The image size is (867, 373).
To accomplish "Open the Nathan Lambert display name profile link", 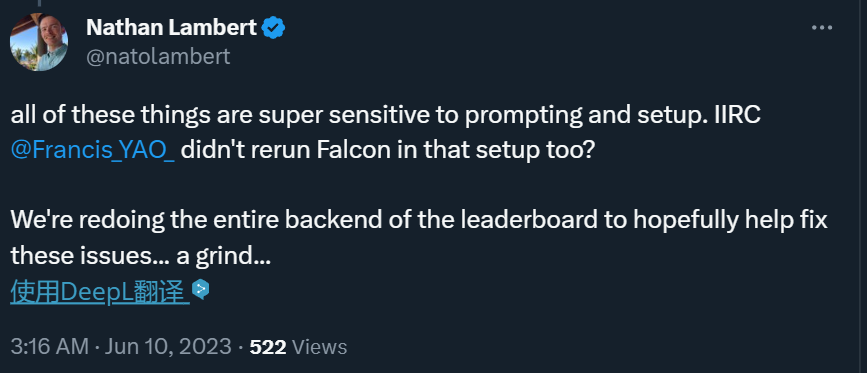I will click(x=171, y=28).
